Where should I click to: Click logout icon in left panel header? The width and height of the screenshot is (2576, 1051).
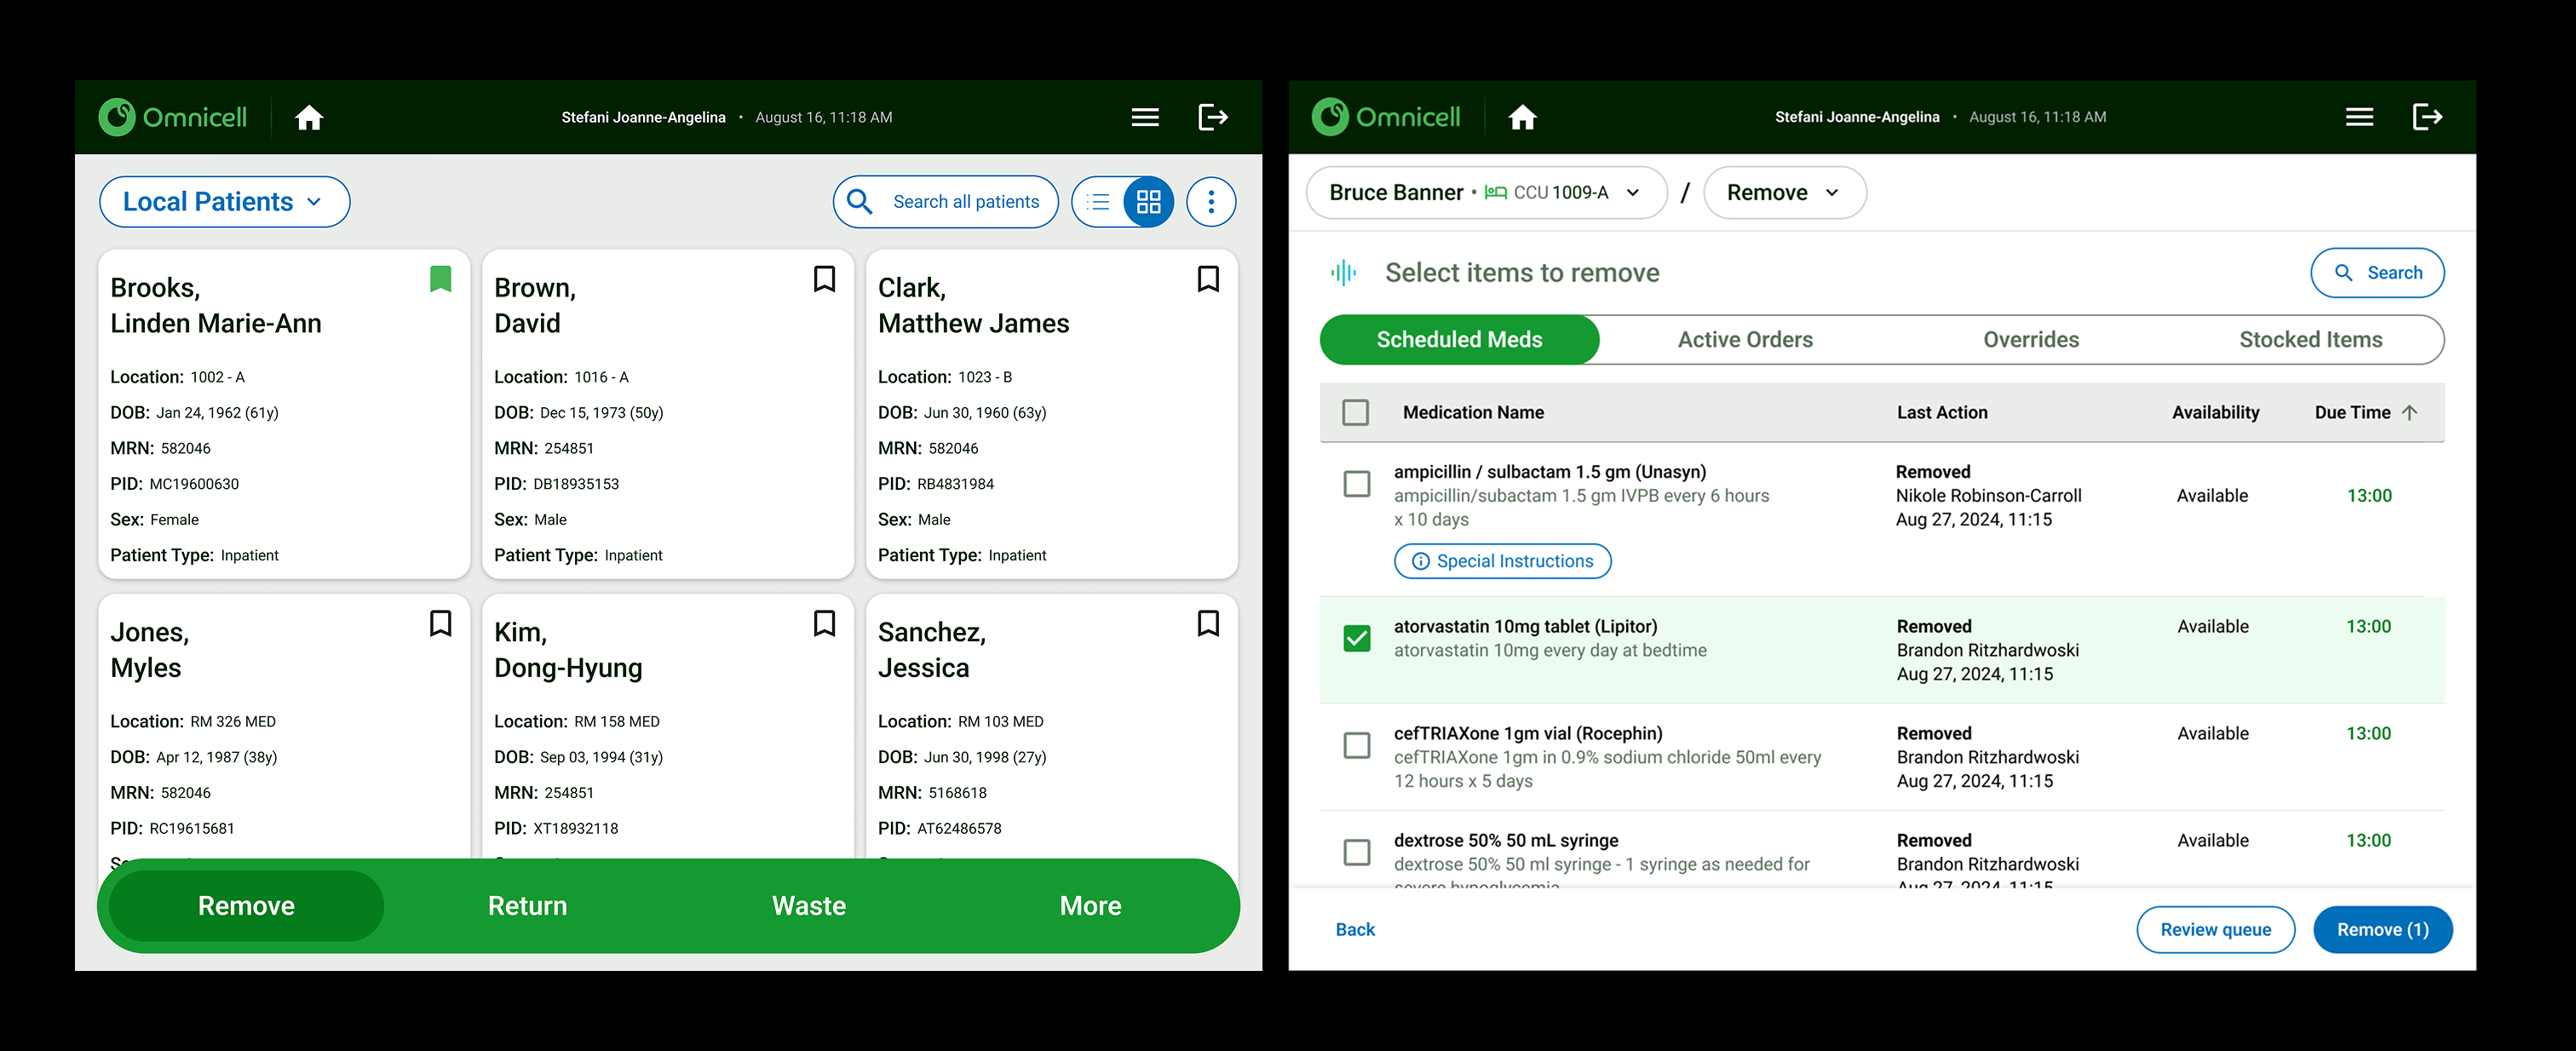(x=1212, y=118)
